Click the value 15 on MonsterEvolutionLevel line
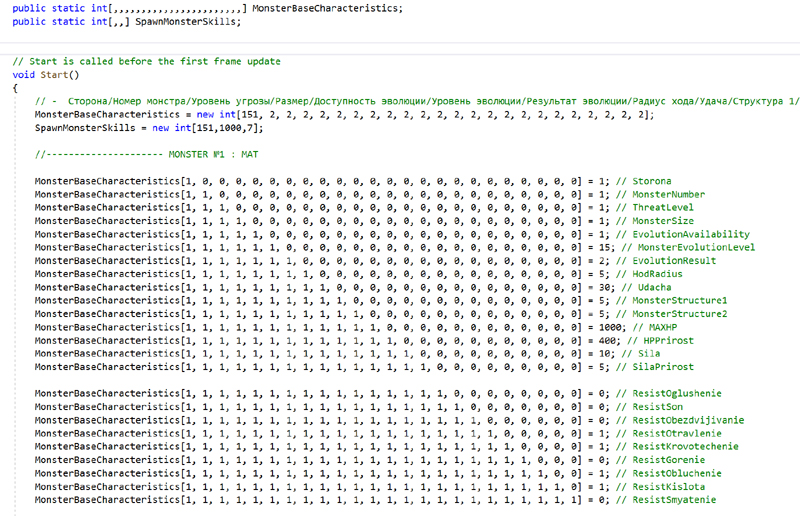The width and height of the screenshot is (800, 516). click(605, 247)
